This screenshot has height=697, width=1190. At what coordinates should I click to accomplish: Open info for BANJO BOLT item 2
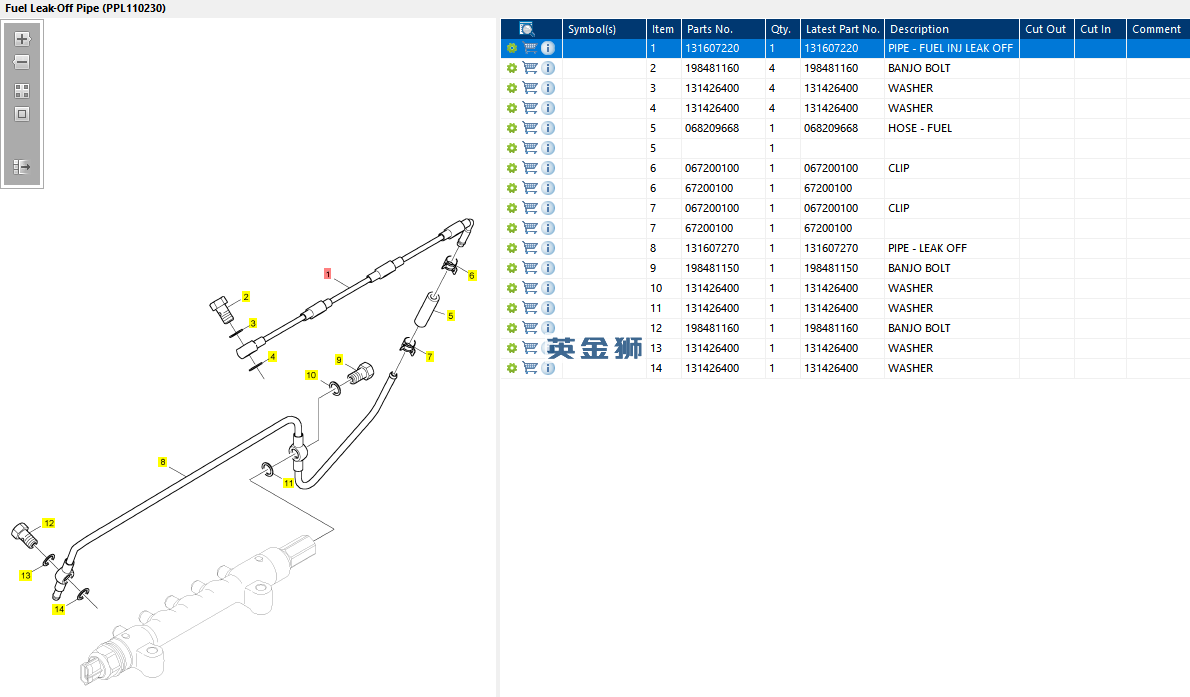[548, 68]
